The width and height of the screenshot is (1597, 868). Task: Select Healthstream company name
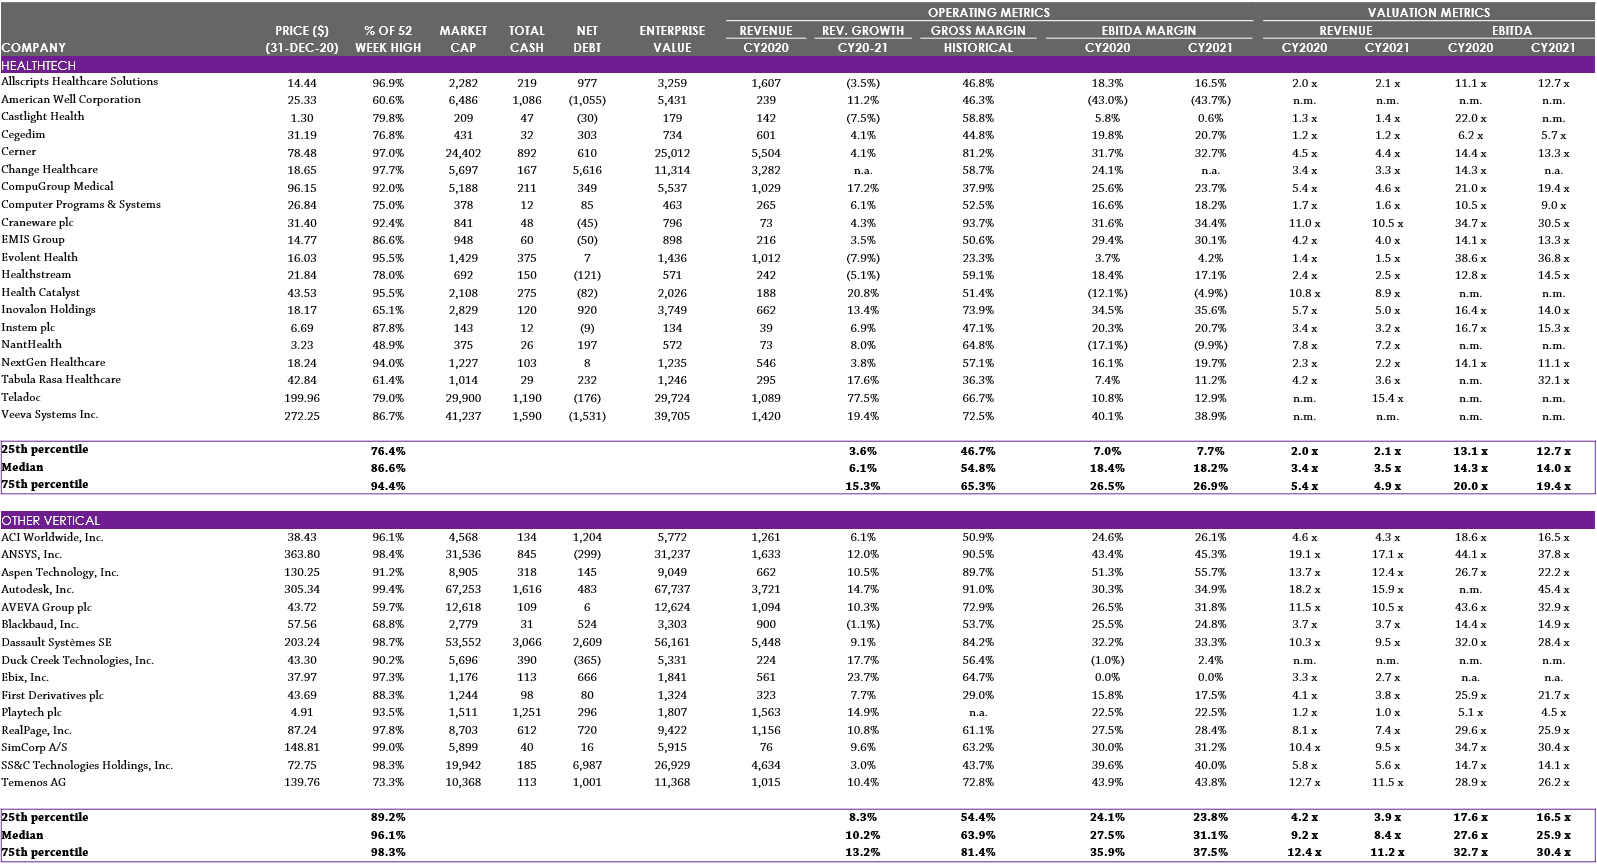coord(37,275)
